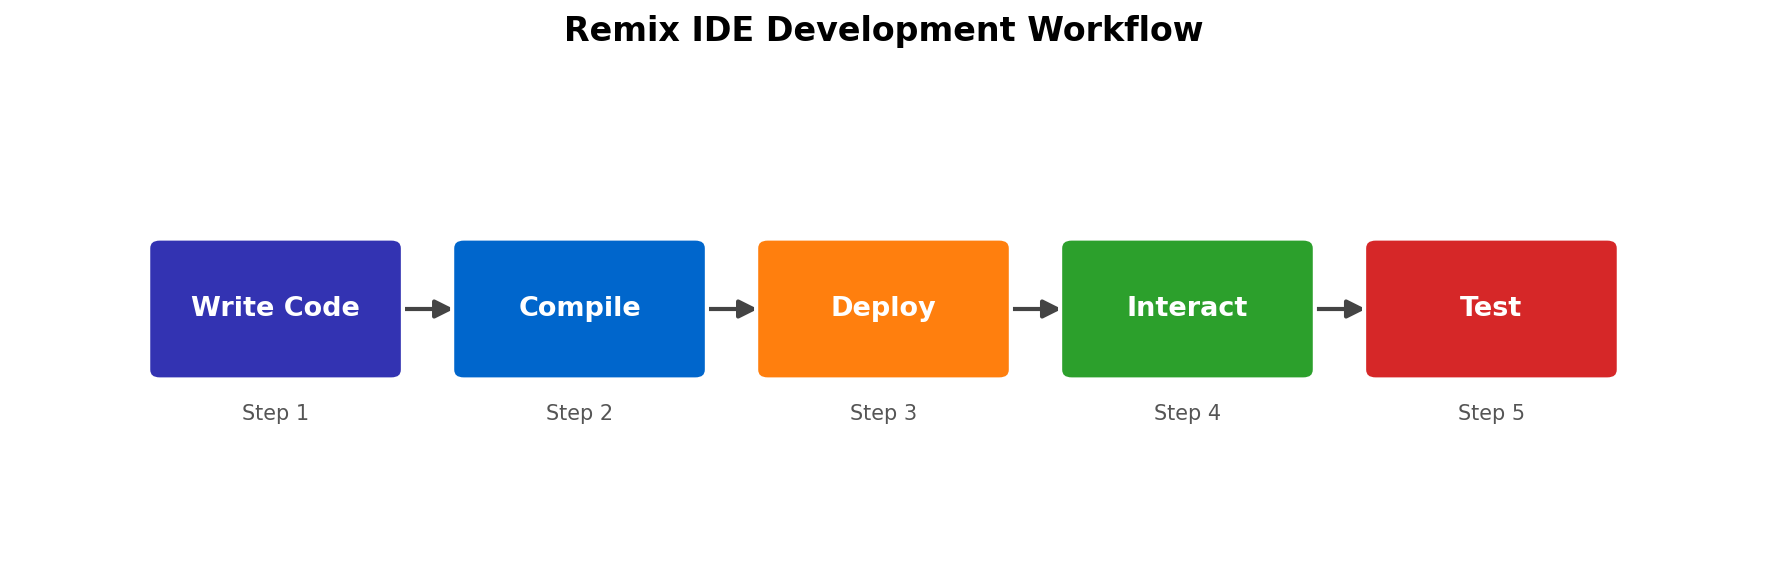Click the blue Compile box
The image size is (1767, 567).
click(579, 309)
